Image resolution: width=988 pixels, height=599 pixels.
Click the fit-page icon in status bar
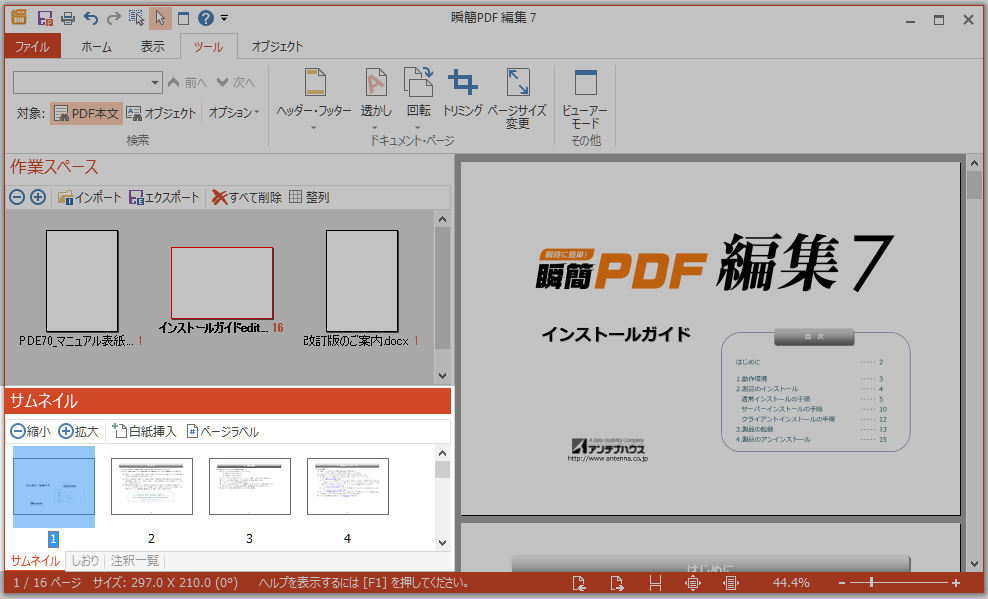(x=692, y=583)
